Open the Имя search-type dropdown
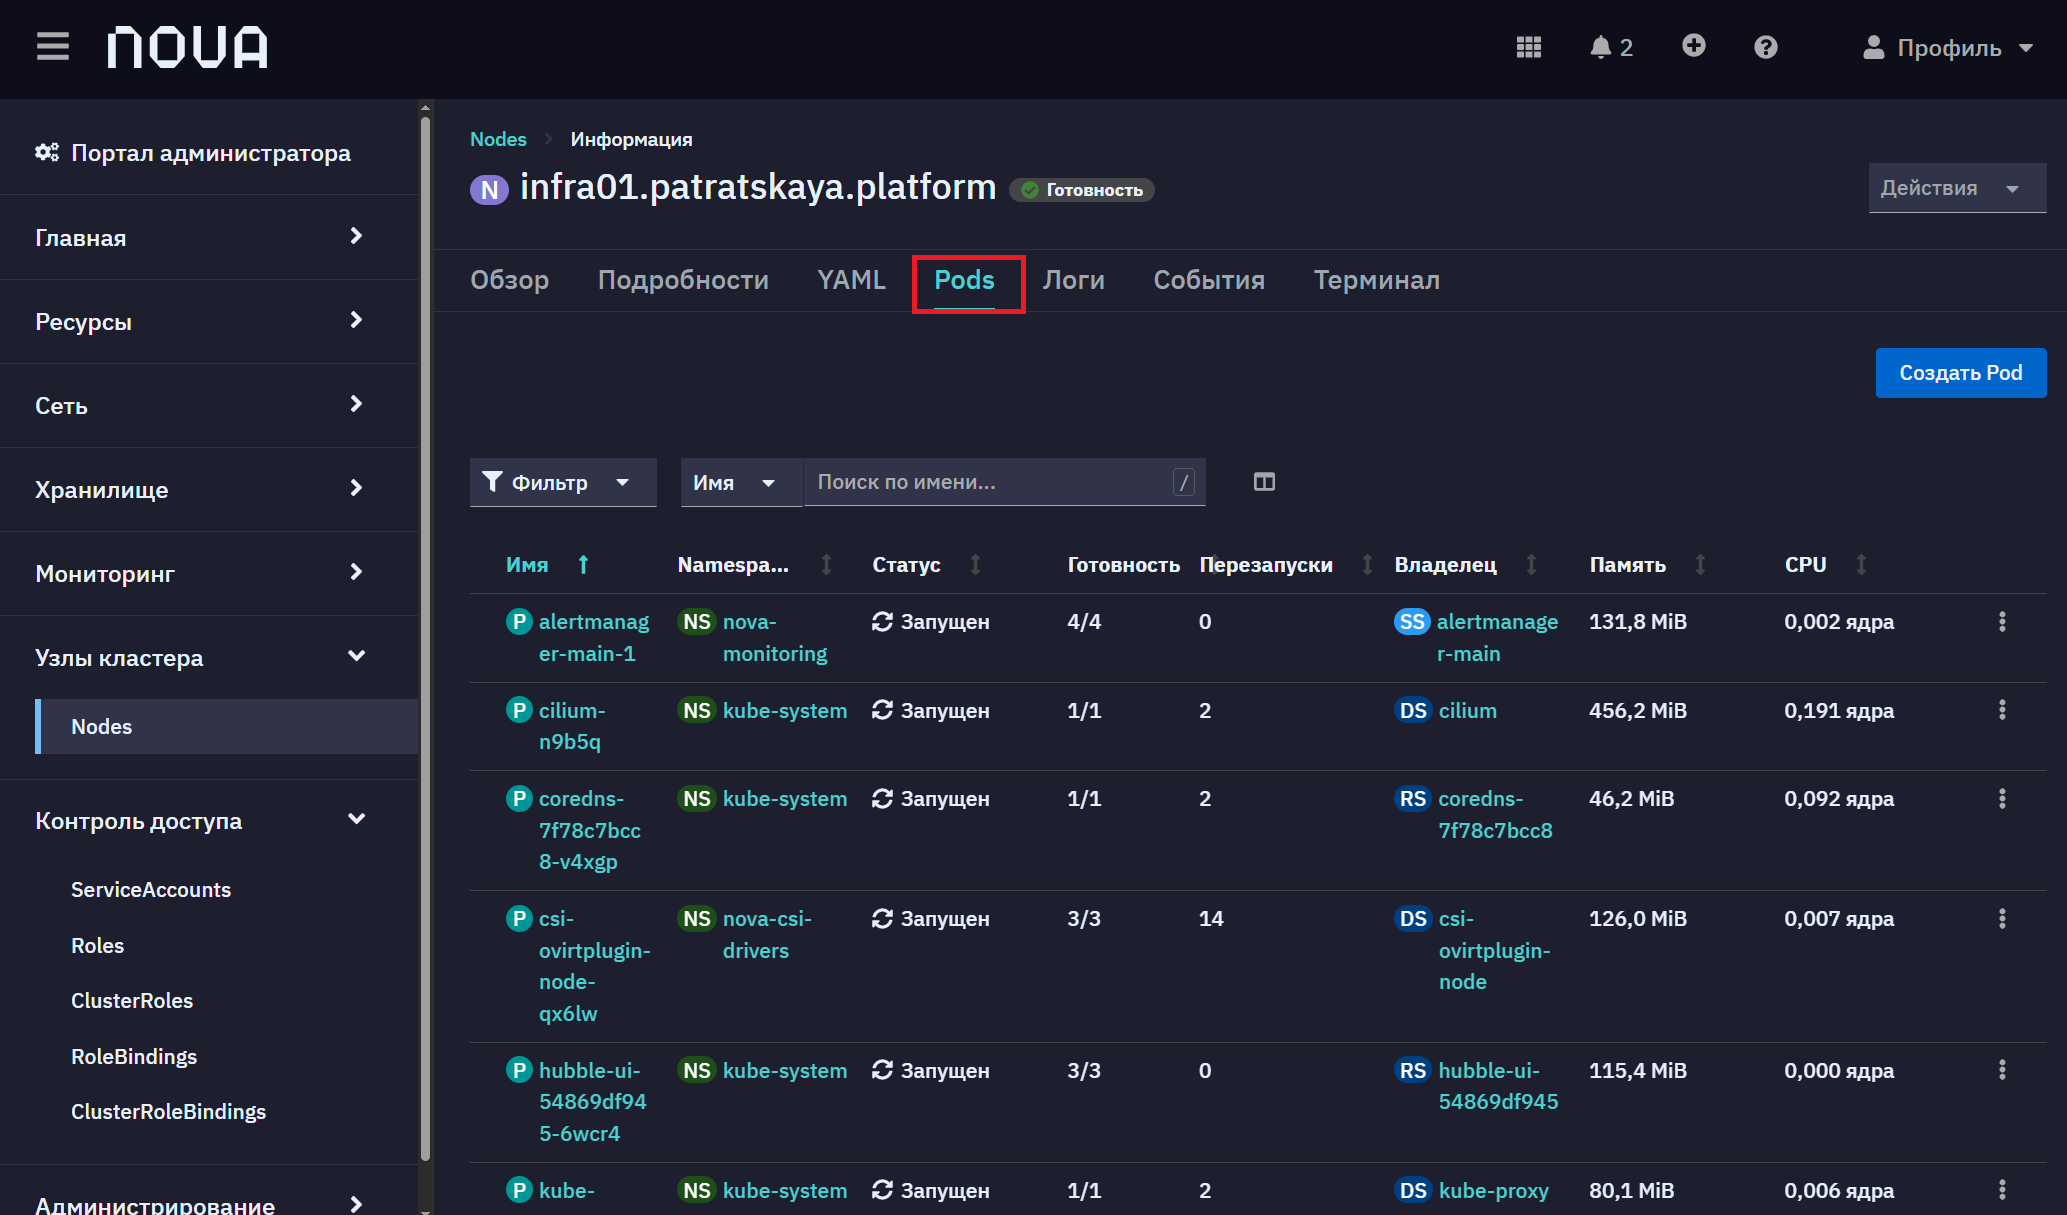The height and width of the screenshot is (1215, 2067). tap(741, 482)
